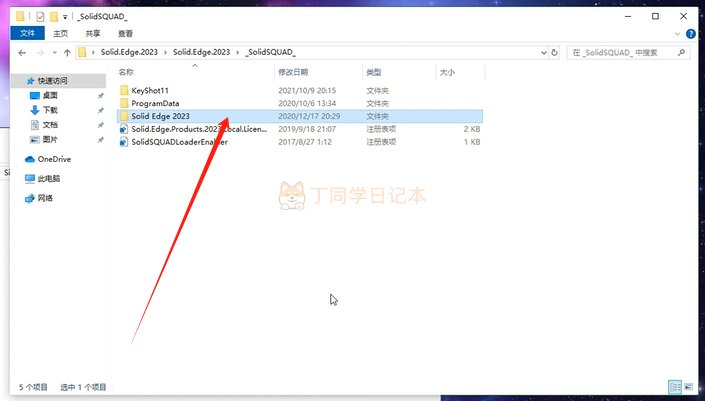Click the forward navigation arrow
The width and height of the screenshot is (705, 401).
[x=40, y=53]
